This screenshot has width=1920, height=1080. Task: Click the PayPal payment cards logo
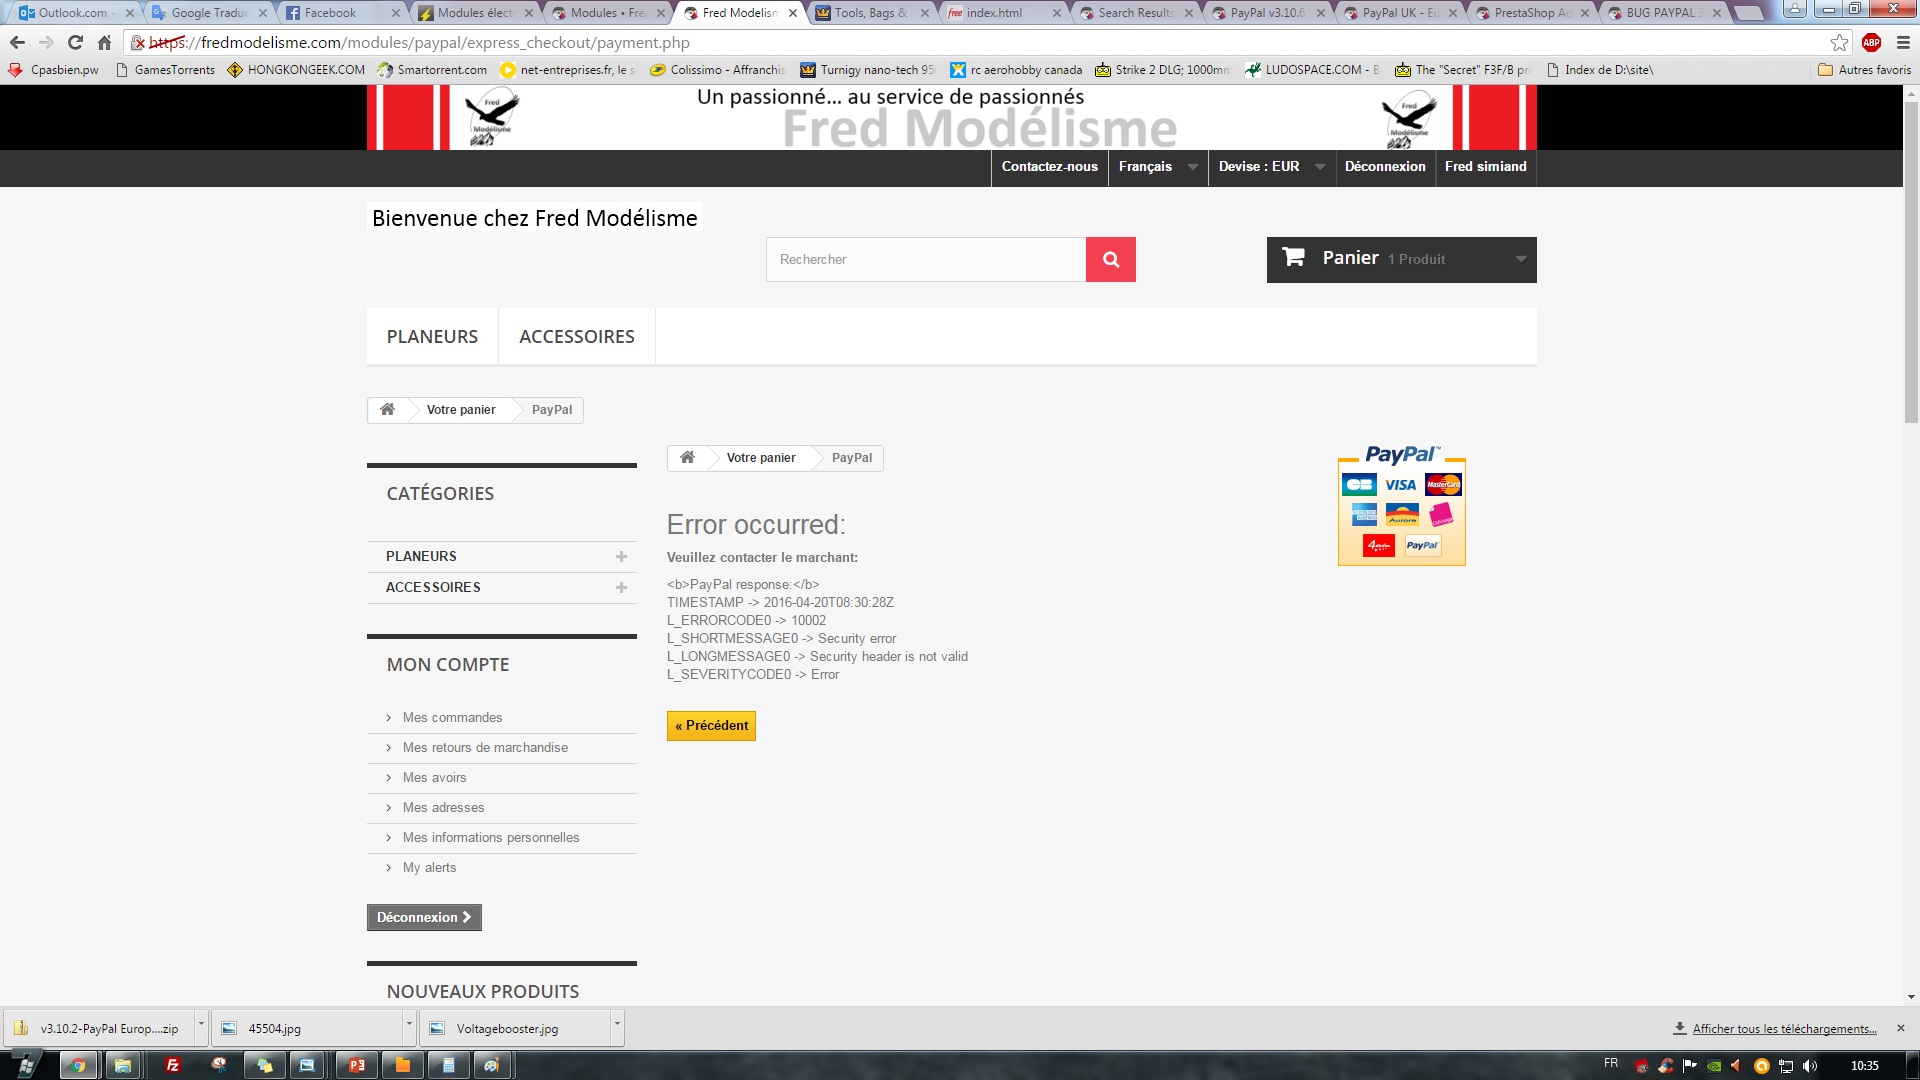tap(1401, 506)
